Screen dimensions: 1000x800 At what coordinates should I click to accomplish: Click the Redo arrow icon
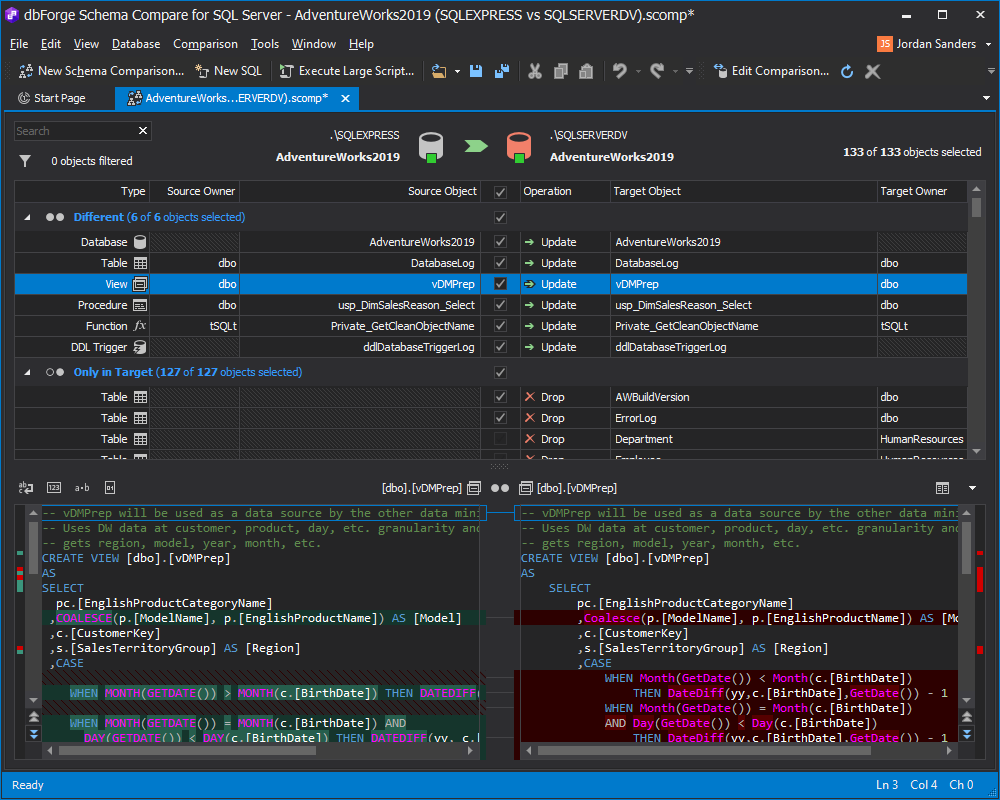click(x=657, y=71)
